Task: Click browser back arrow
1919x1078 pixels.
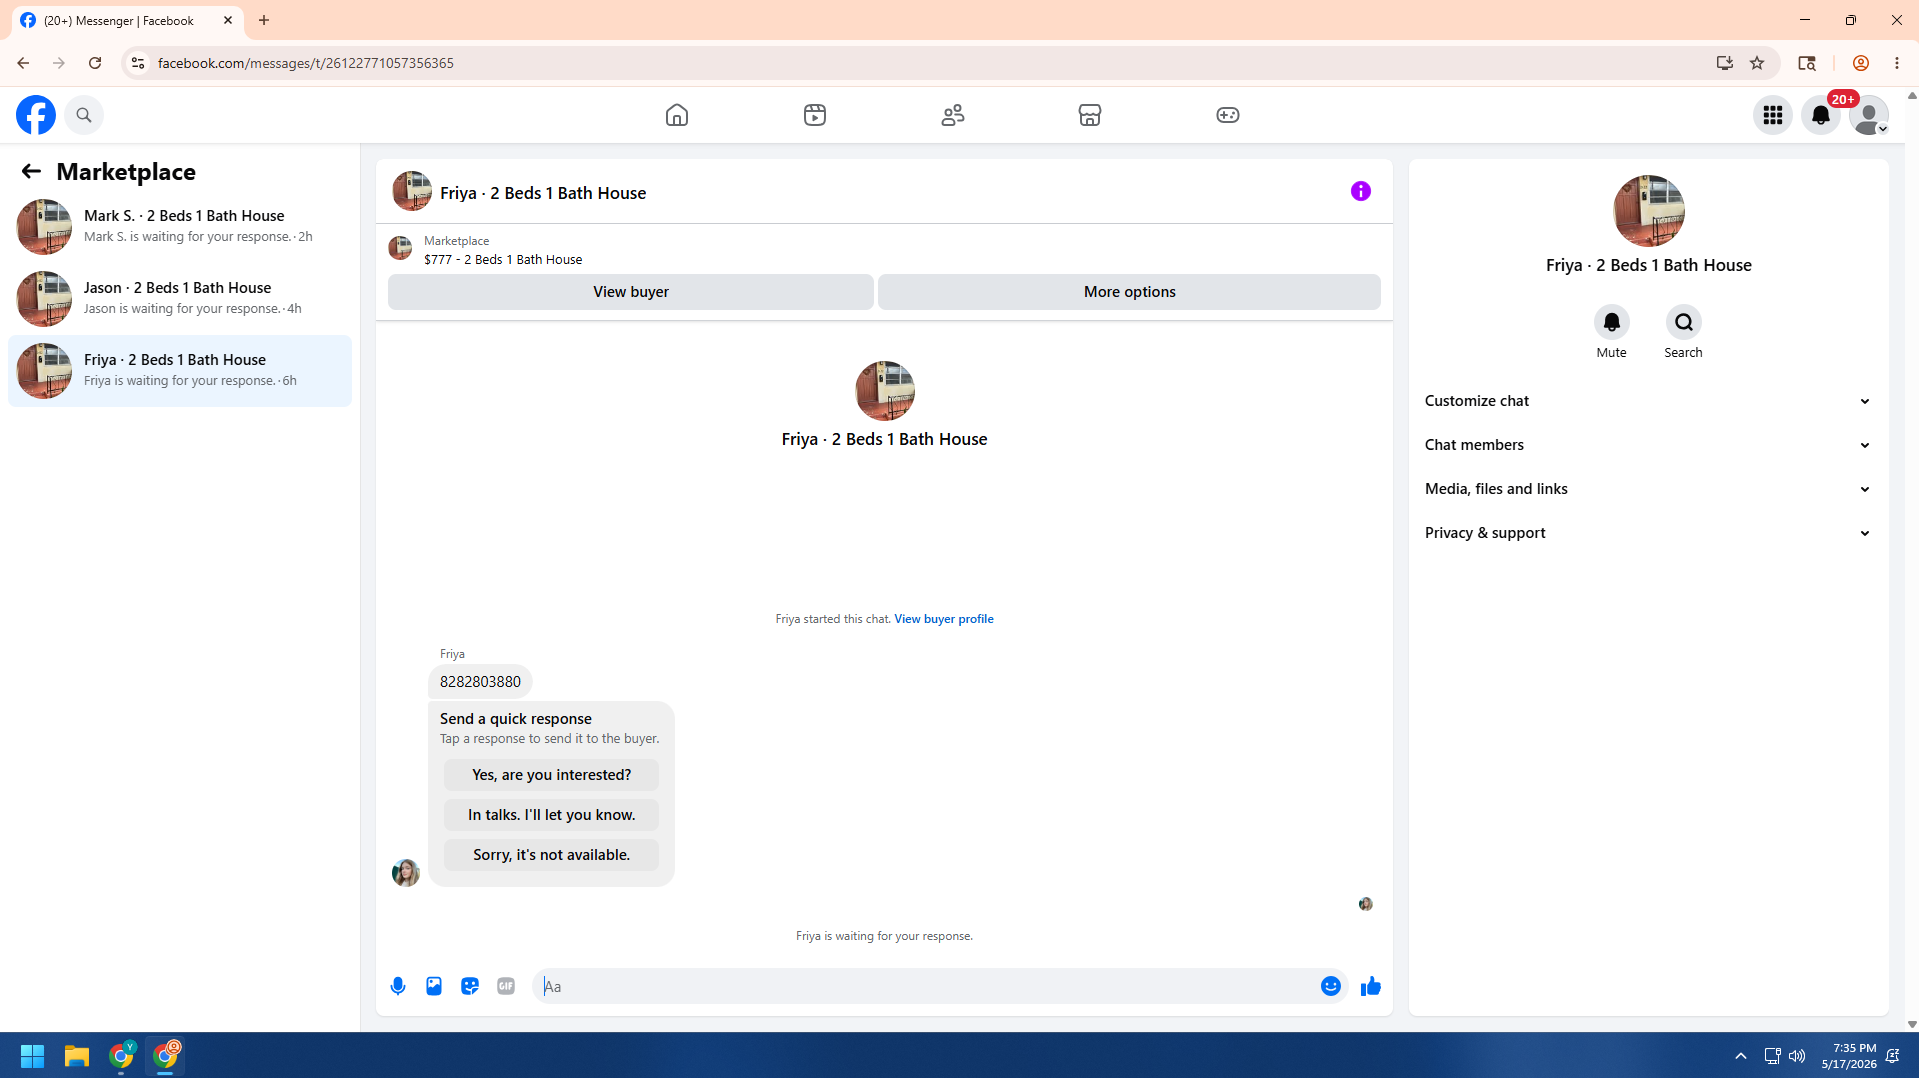Action: coord(22,63)
